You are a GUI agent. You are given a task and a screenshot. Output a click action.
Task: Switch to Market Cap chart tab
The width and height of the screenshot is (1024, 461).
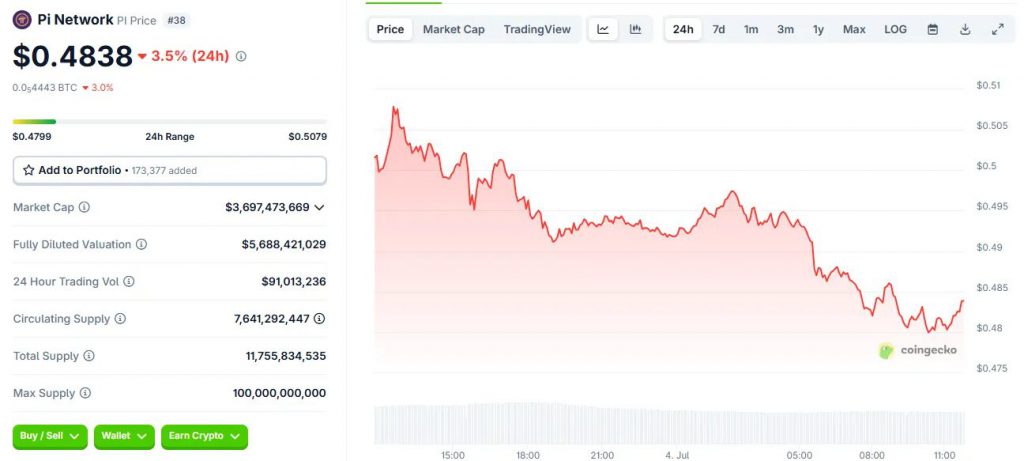click(x=454, y=29)
